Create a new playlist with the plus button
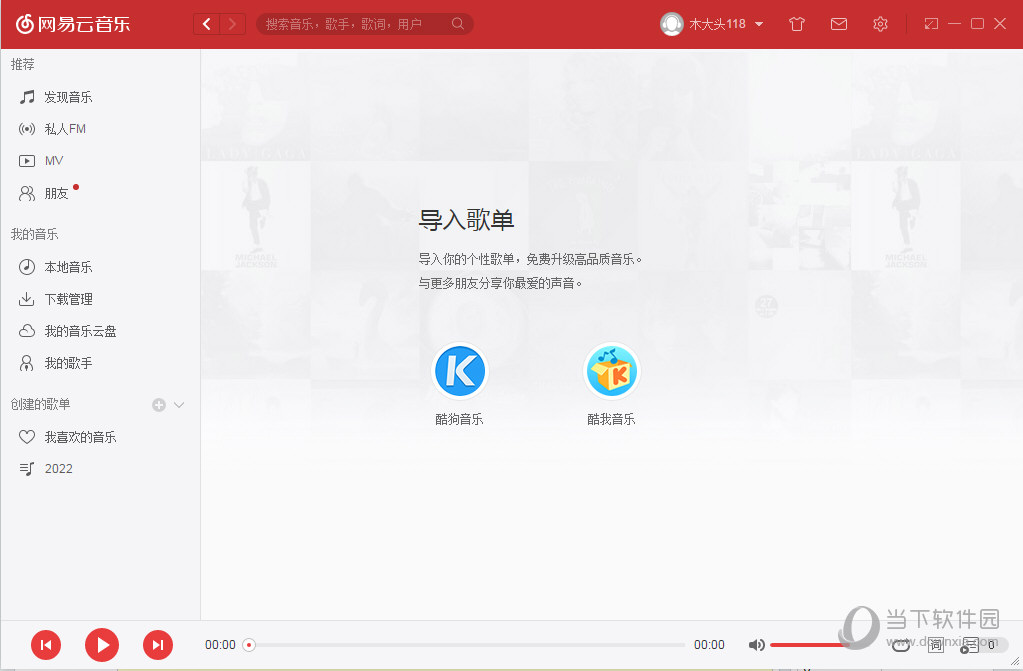This screenshot has width=1023, height=671. pyautogui.click(x=158, y=404)
